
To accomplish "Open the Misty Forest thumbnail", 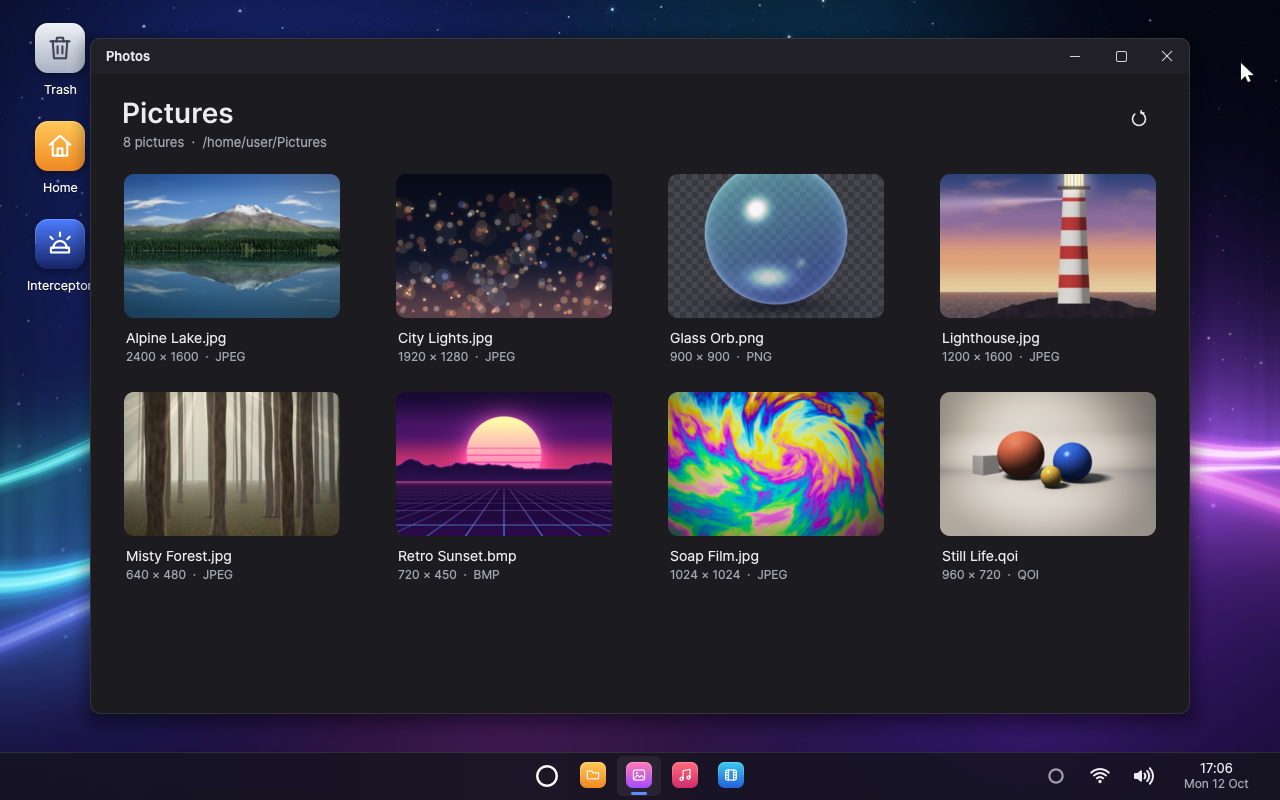I will click(232, 464).
